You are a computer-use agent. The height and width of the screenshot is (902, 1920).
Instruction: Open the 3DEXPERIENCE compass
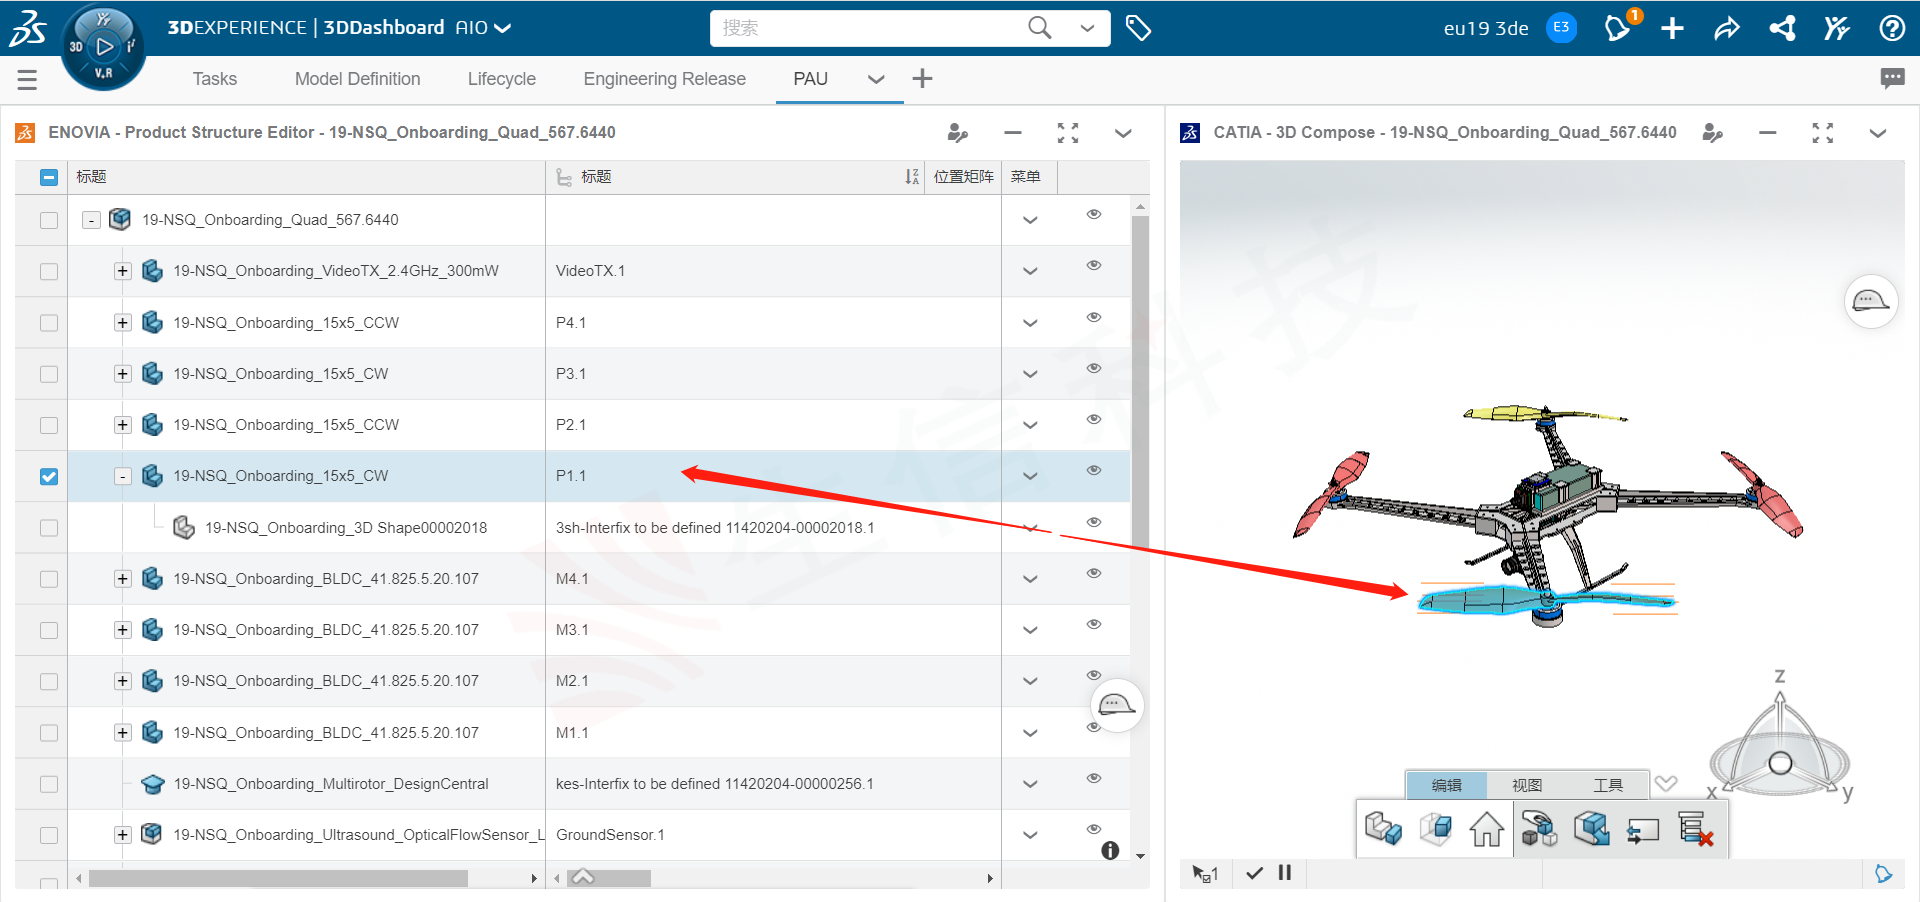(103, 46)
